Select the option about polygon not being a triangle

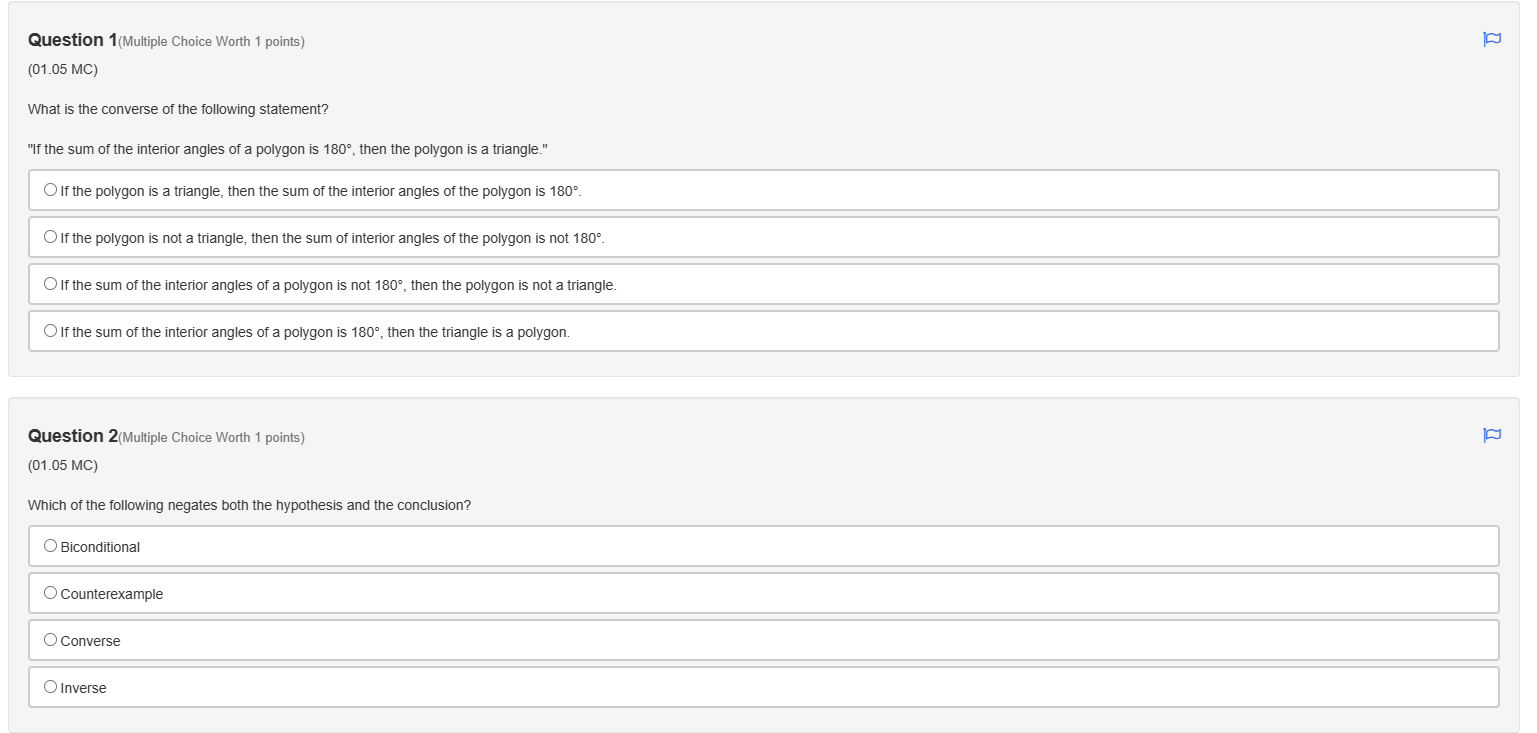pos(50,236)
